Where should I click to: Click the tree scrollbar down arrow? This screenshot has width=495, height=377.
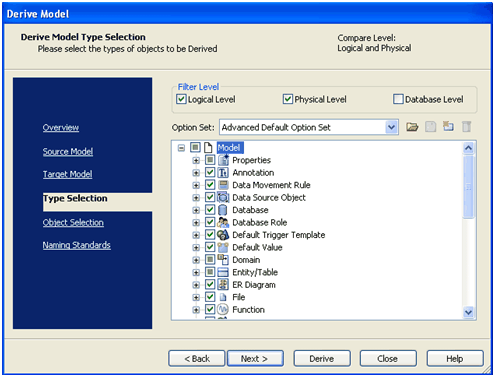tap(469, 312)
